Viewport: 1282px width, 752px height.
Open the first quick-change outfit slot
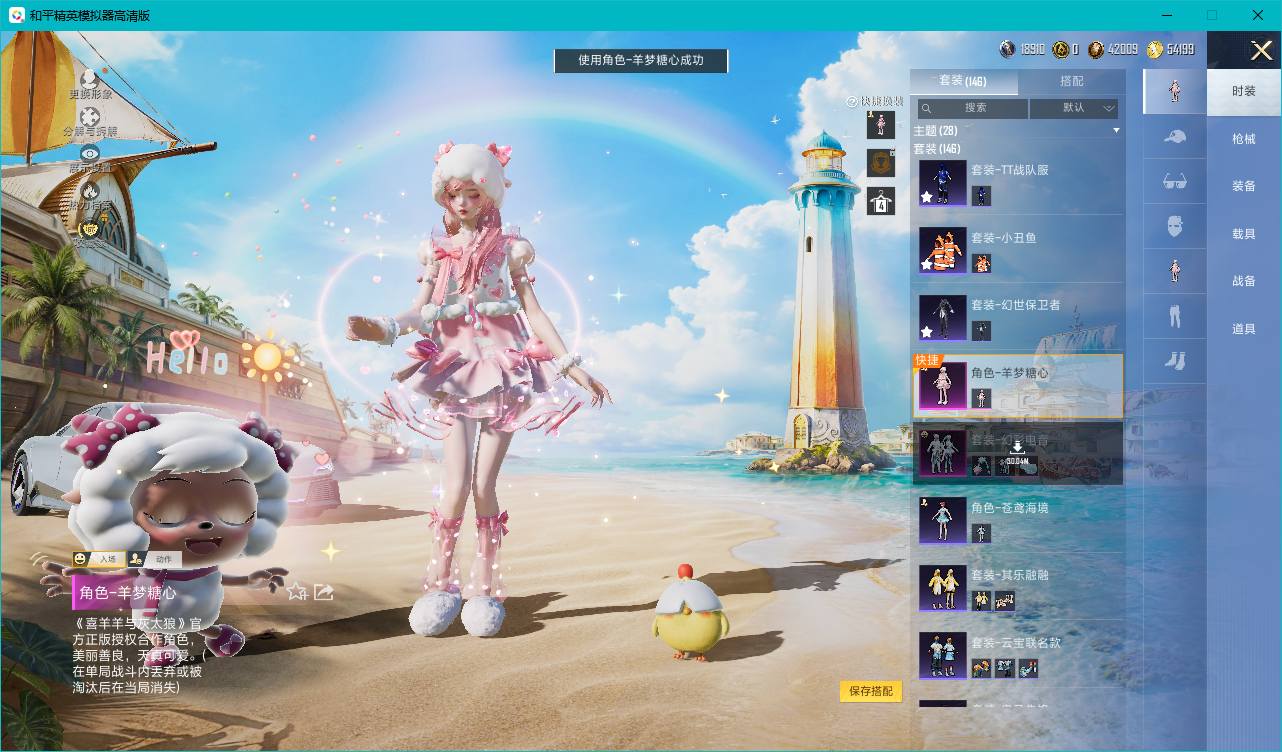pyautogui.click(x=881, y=124)
